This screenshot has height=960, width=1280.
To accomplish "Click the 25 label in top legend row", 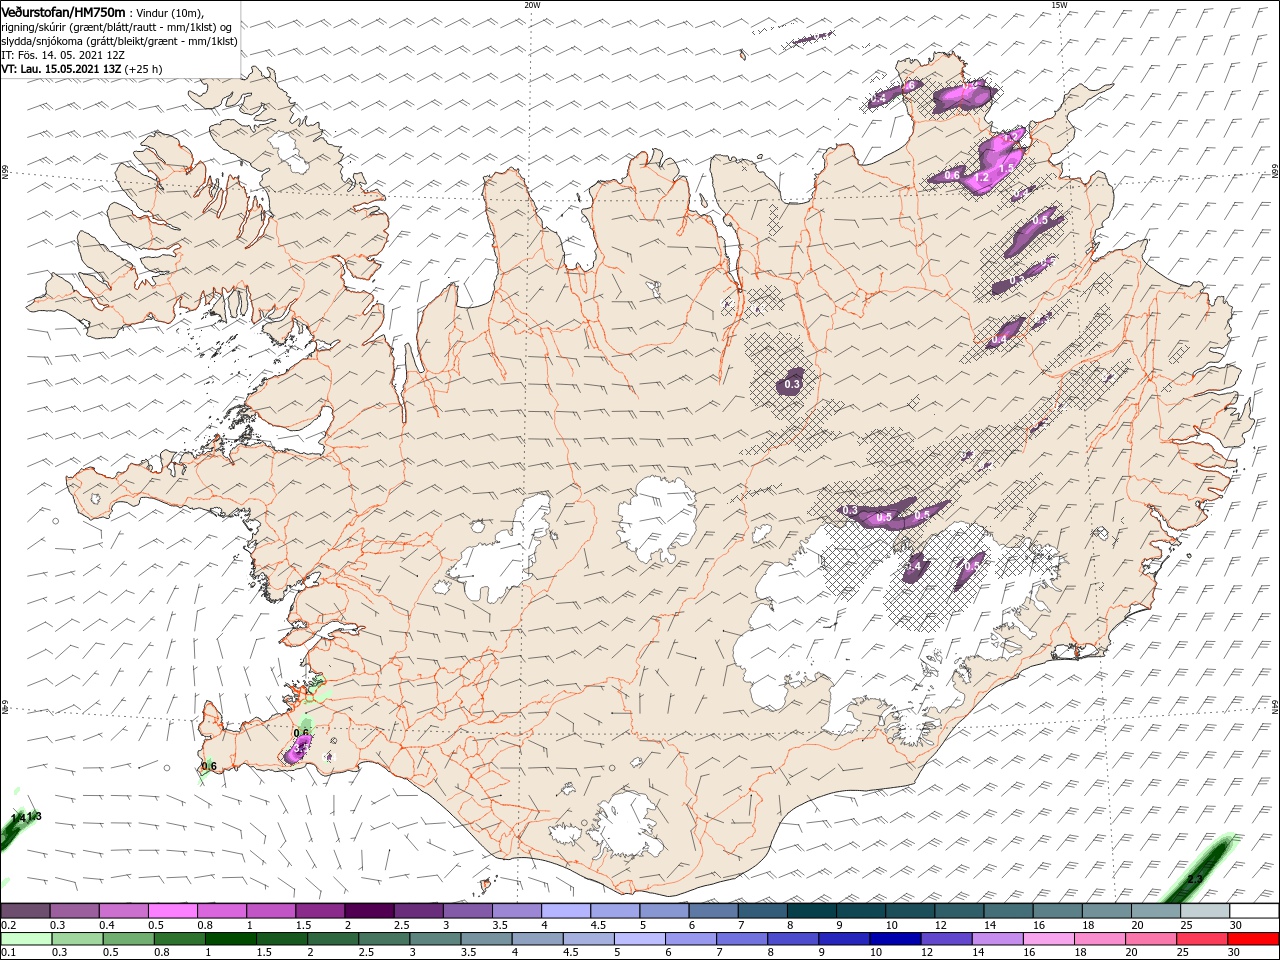I will tap(1187, 925).
